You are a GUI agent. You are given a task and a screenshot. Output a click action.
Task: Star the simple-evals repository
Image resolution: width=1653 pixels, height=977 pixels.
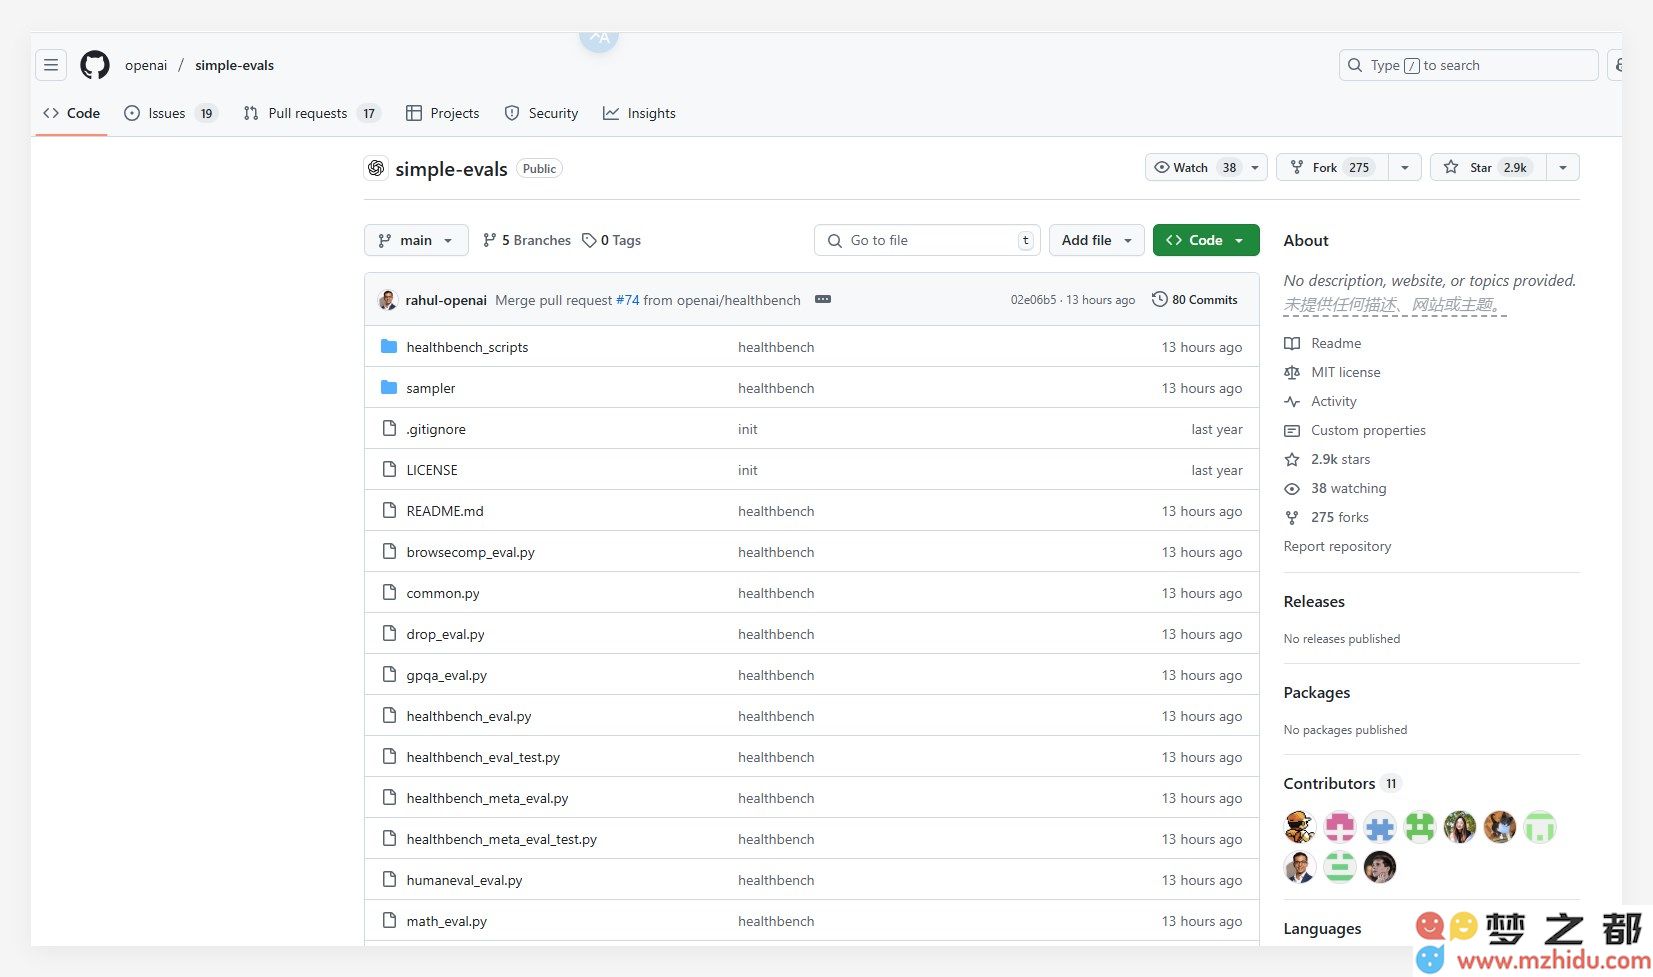point(1489,167)
